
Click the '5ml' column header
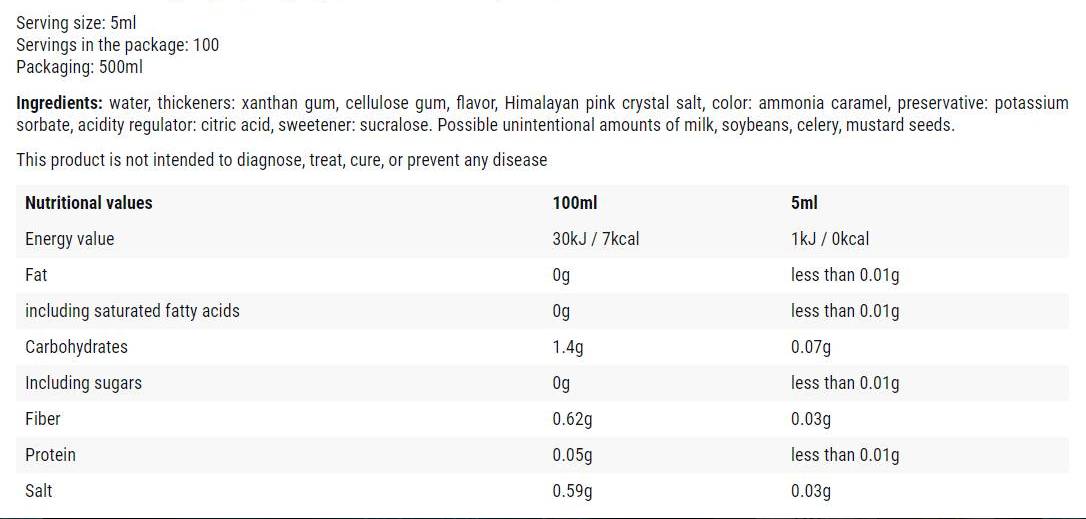(x=804, y=203)
